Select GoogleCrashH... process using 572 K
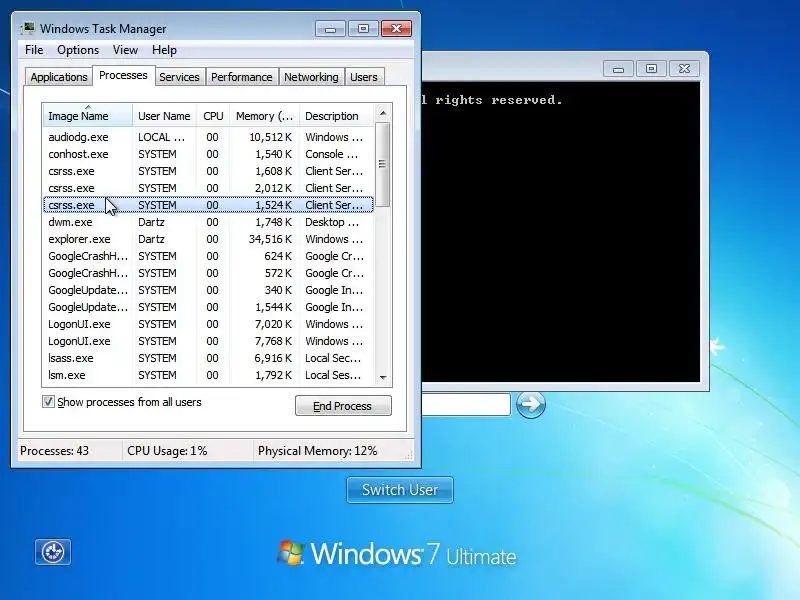This screenshot has height=600, width=800. (209, 273)
